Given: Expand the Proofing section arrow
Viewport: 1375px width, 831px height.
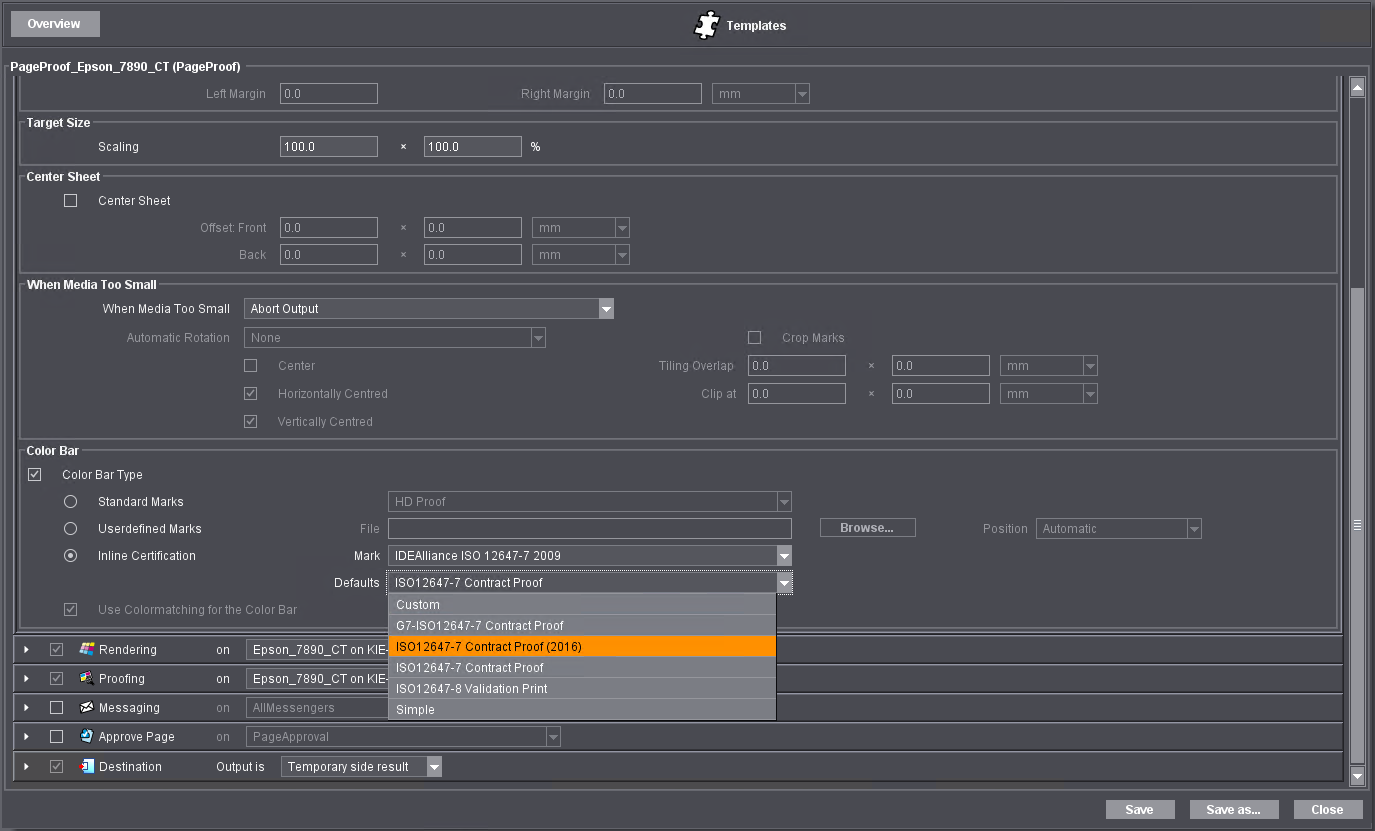Looking at the screenshot, I should [x=27, y=678].
